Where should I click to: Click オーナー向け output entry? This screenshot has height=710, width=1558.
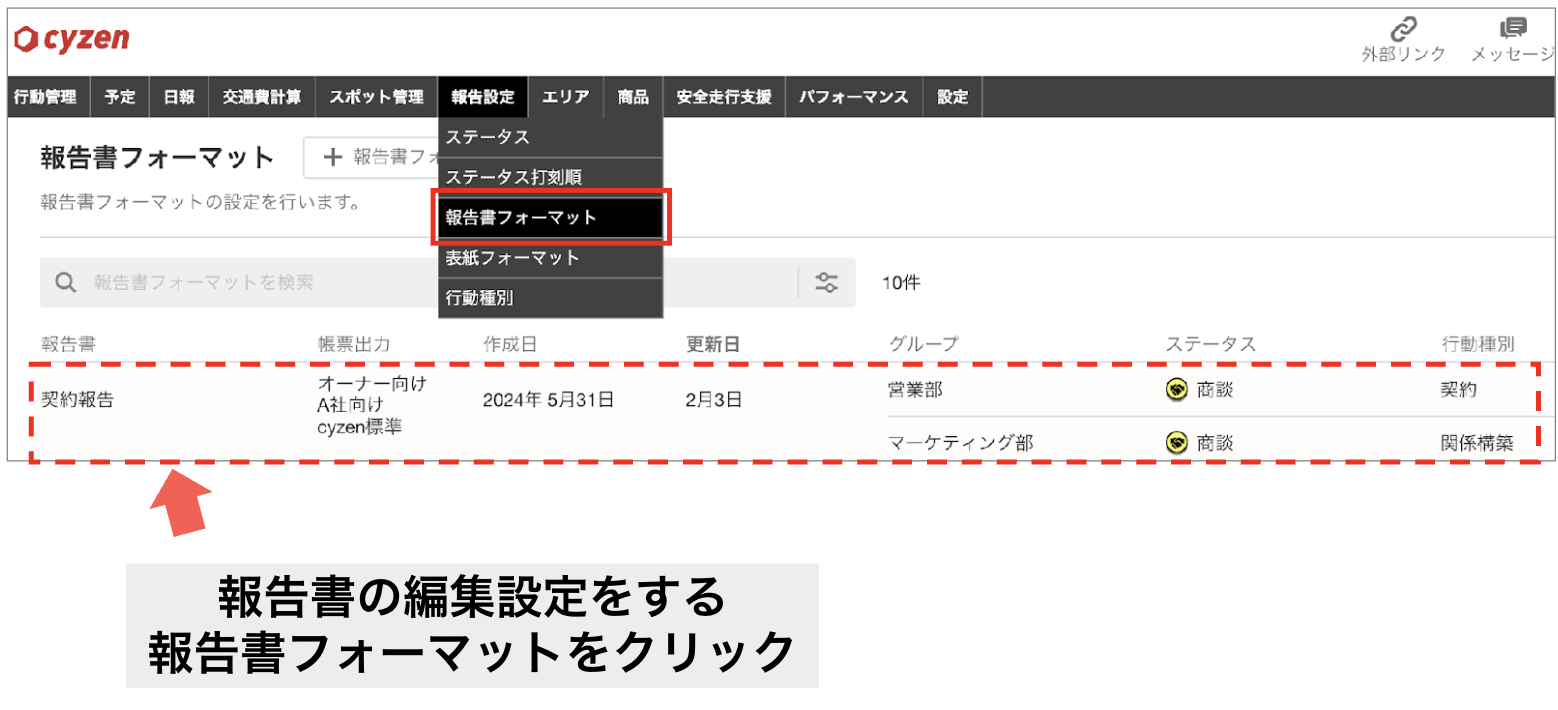coord(372,383)
